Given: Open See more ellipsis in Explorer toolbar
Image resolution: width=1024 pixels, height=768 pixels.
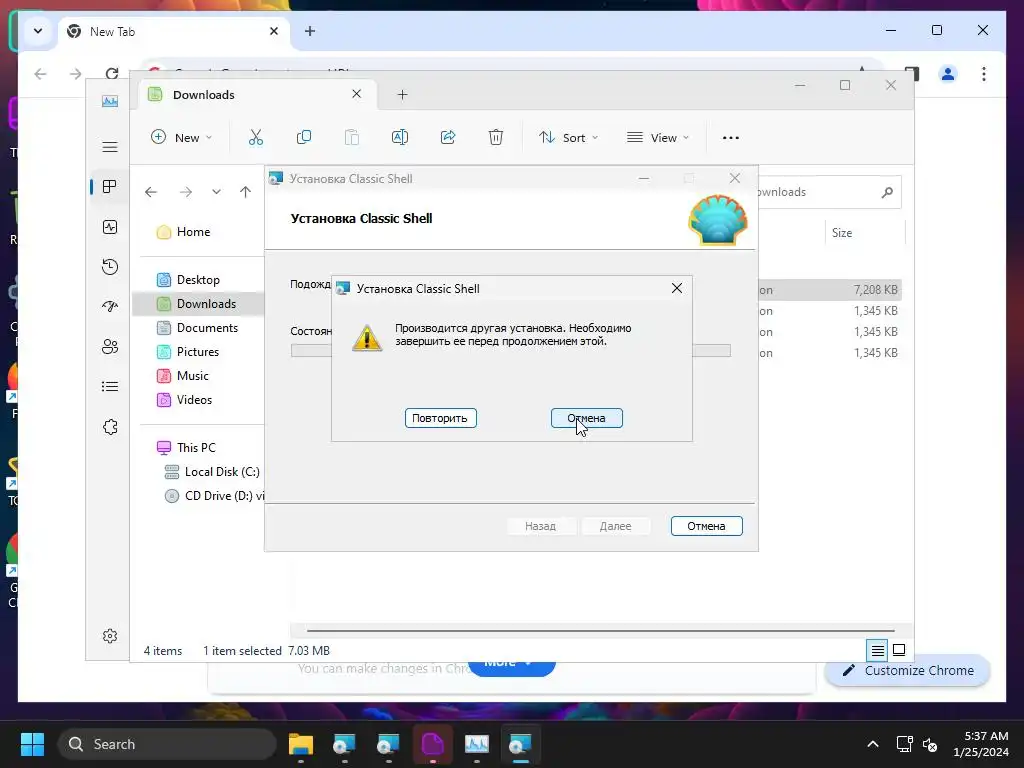Looking at the screenshot, I should point(731,138).
